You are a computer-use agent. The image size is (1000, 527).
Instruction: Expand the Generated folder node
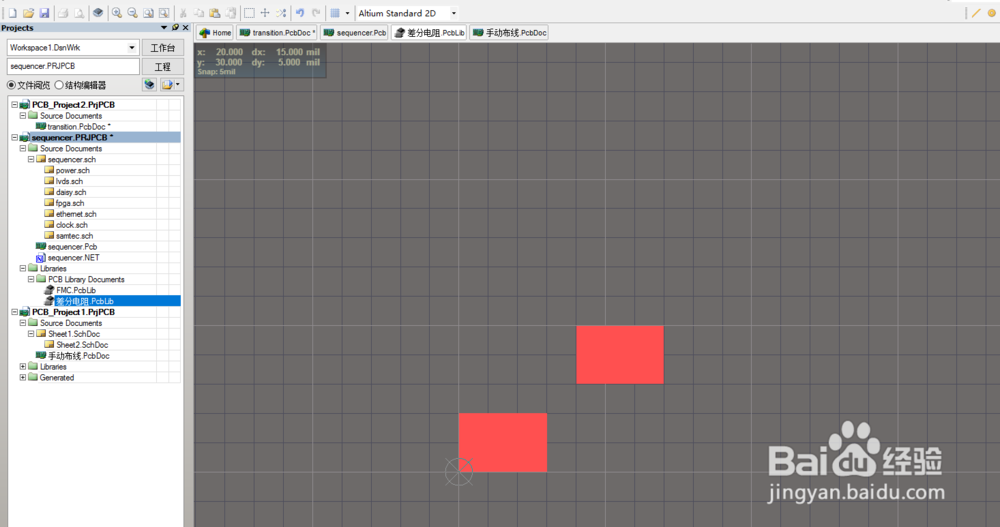coord(22,378)
